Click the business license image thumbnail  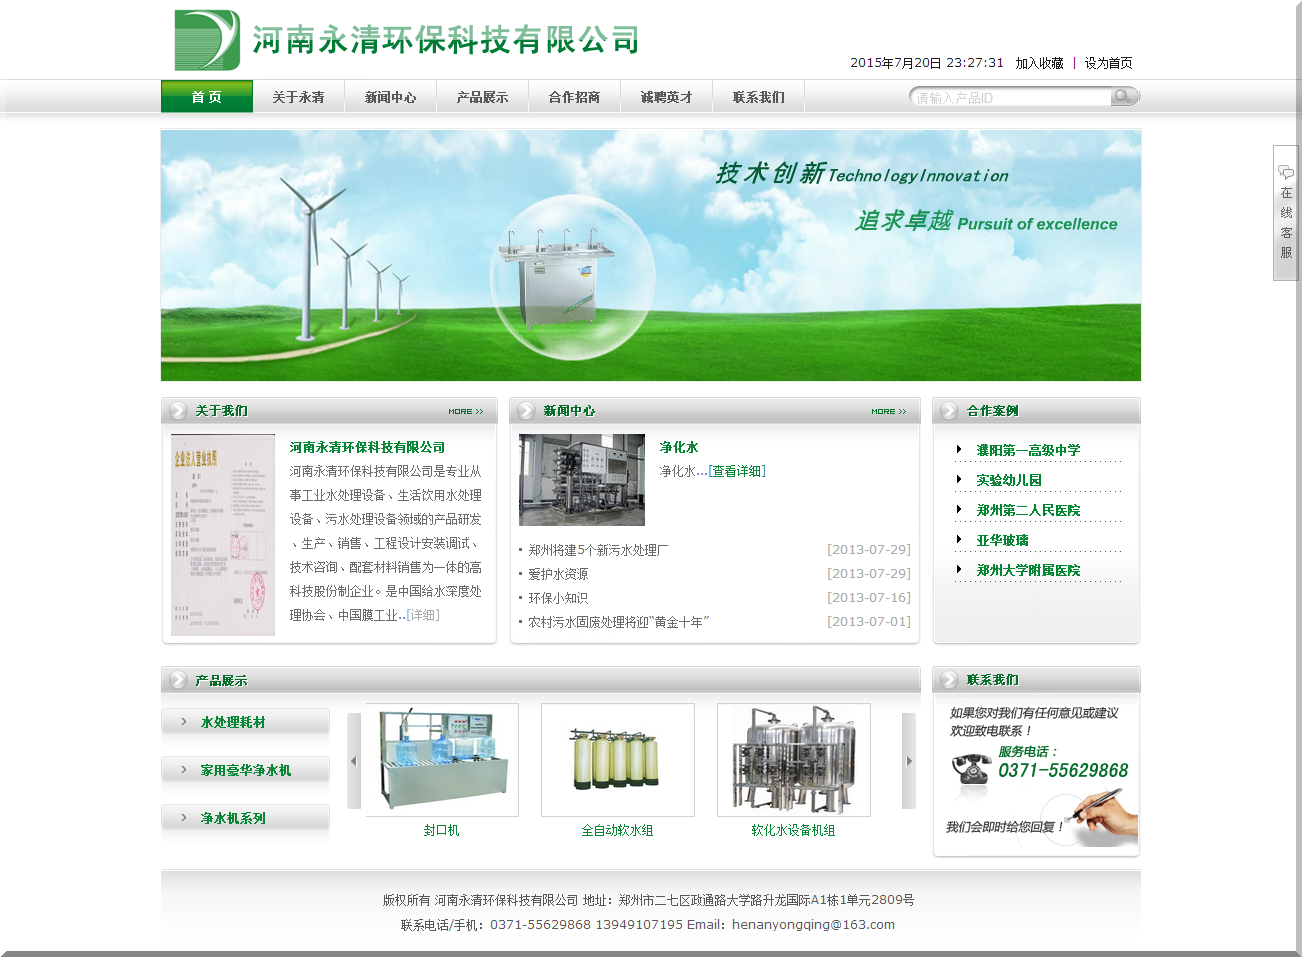coord(222,534)
